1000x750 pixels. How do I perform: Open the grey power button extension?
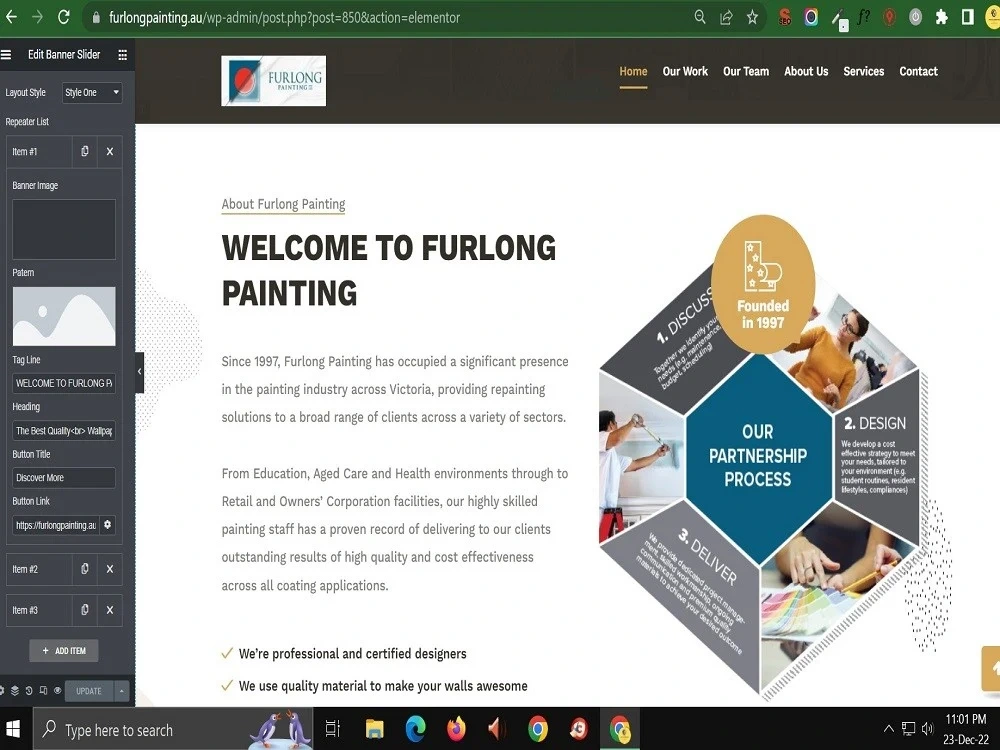(x=915, y=17)
